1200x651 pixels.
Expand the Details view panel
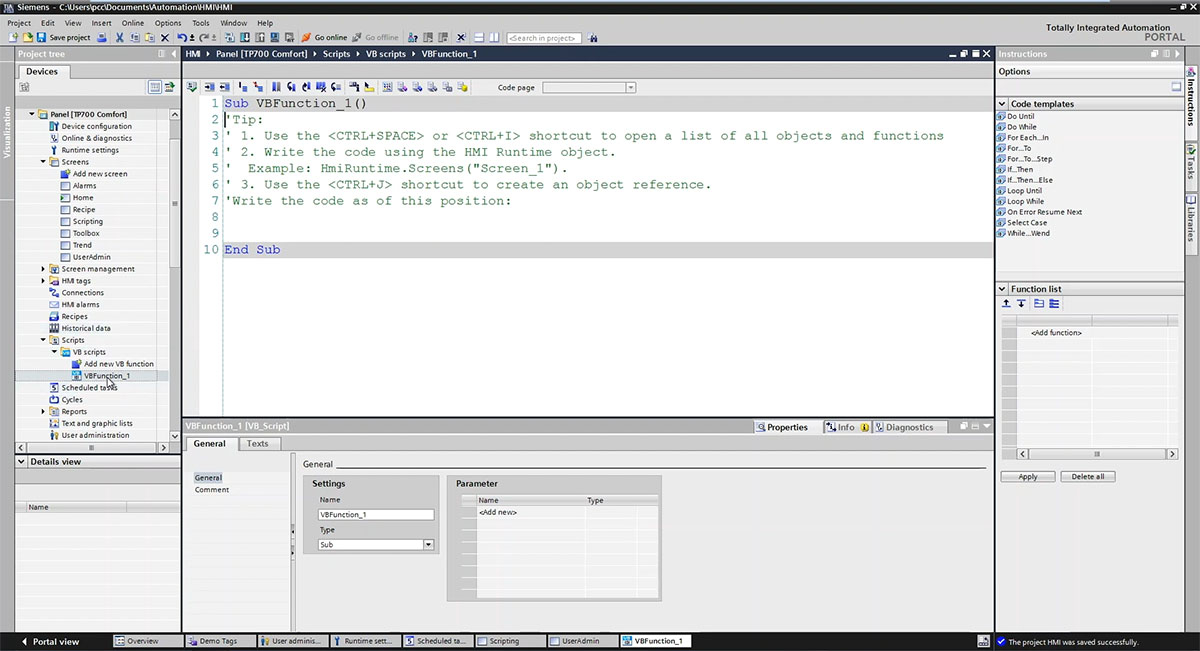23,462
